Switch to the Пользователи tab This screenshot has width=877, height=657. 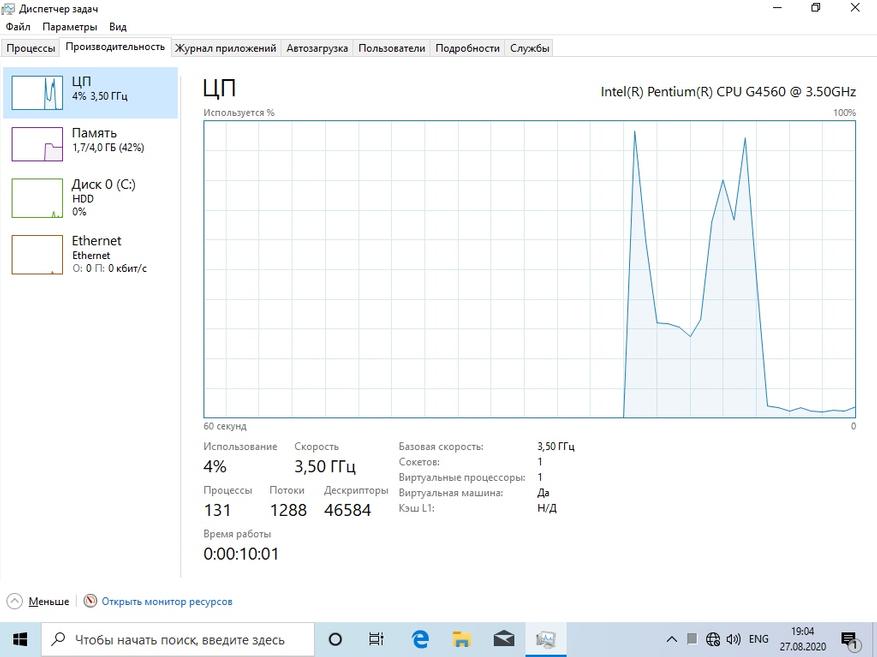click(x=392, y=48)
